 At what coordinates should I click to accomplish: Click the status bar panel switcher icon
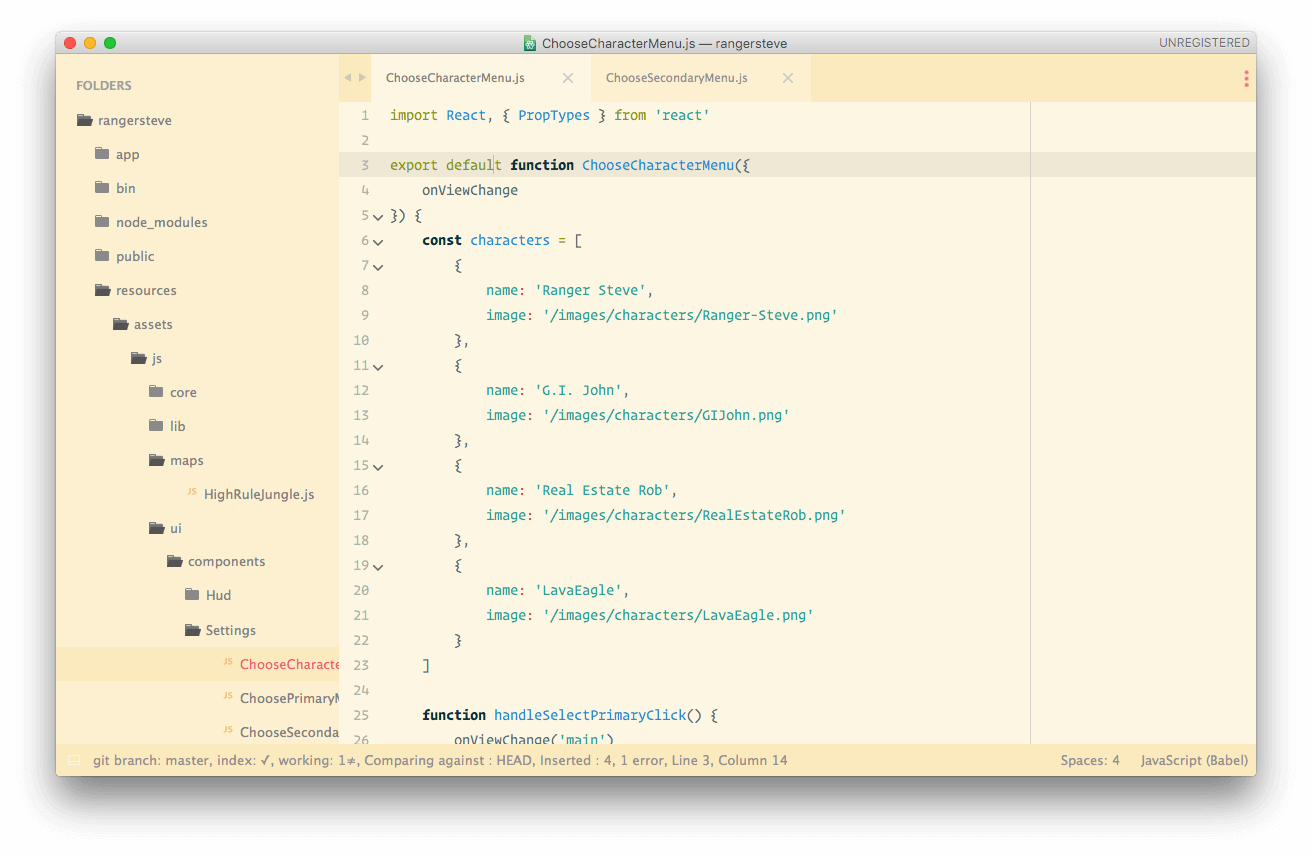(73, 761)
